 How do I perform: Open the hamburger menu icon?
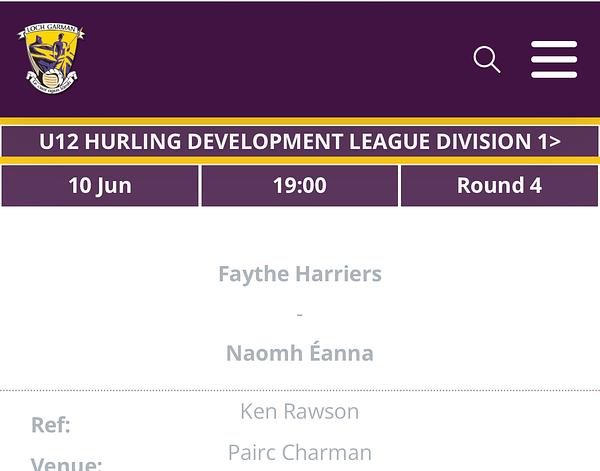(x=554, y=59)
